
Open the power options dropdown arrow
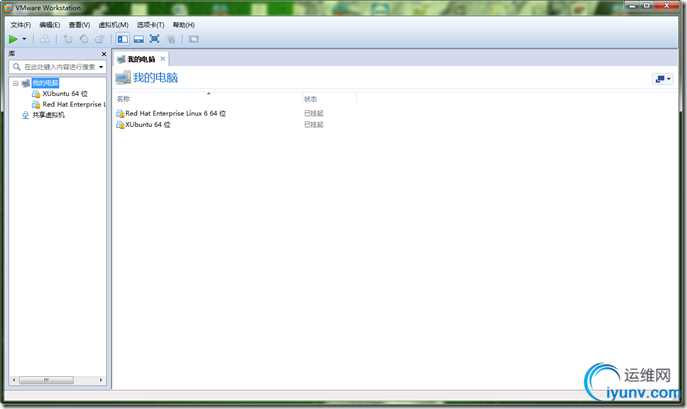click(x=25, y=39)
